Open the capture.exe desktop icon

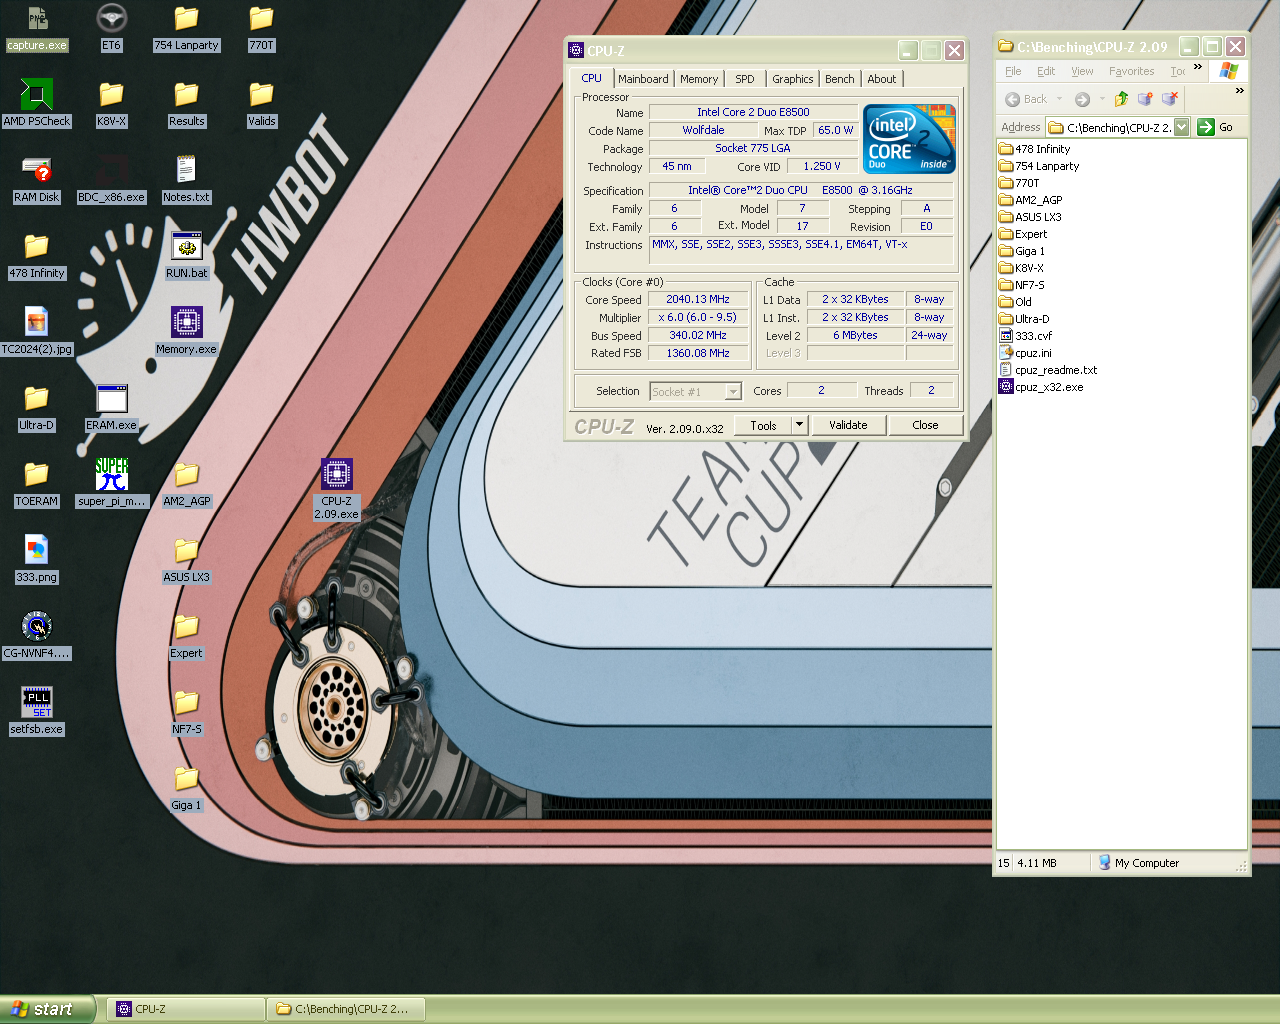pos(37,28)
